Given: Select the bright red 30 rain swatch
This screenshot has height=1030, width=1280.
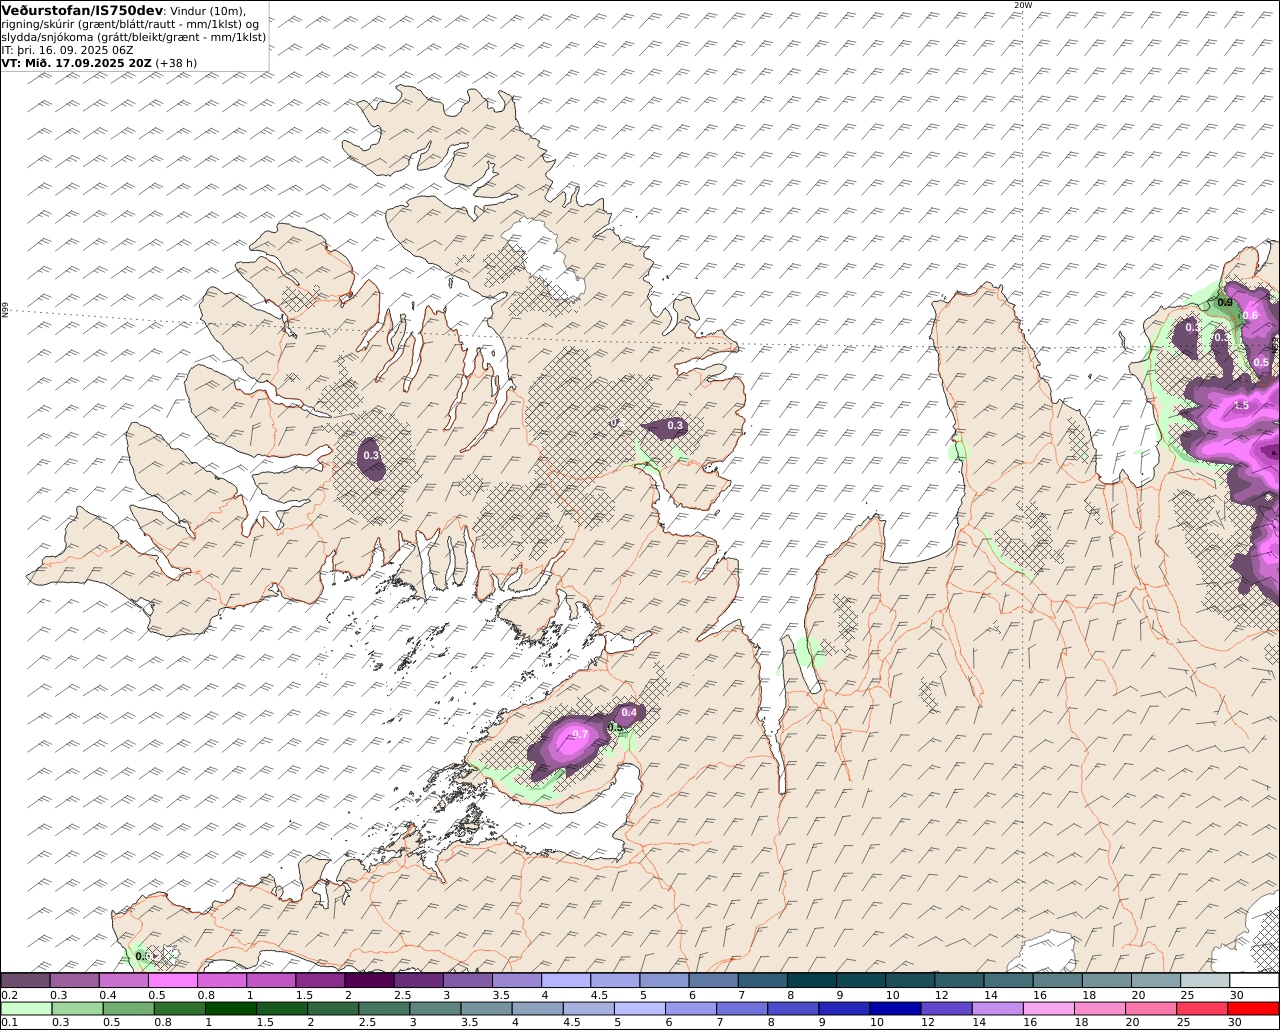Looking at the screenshot, I should (1255, 1008).
